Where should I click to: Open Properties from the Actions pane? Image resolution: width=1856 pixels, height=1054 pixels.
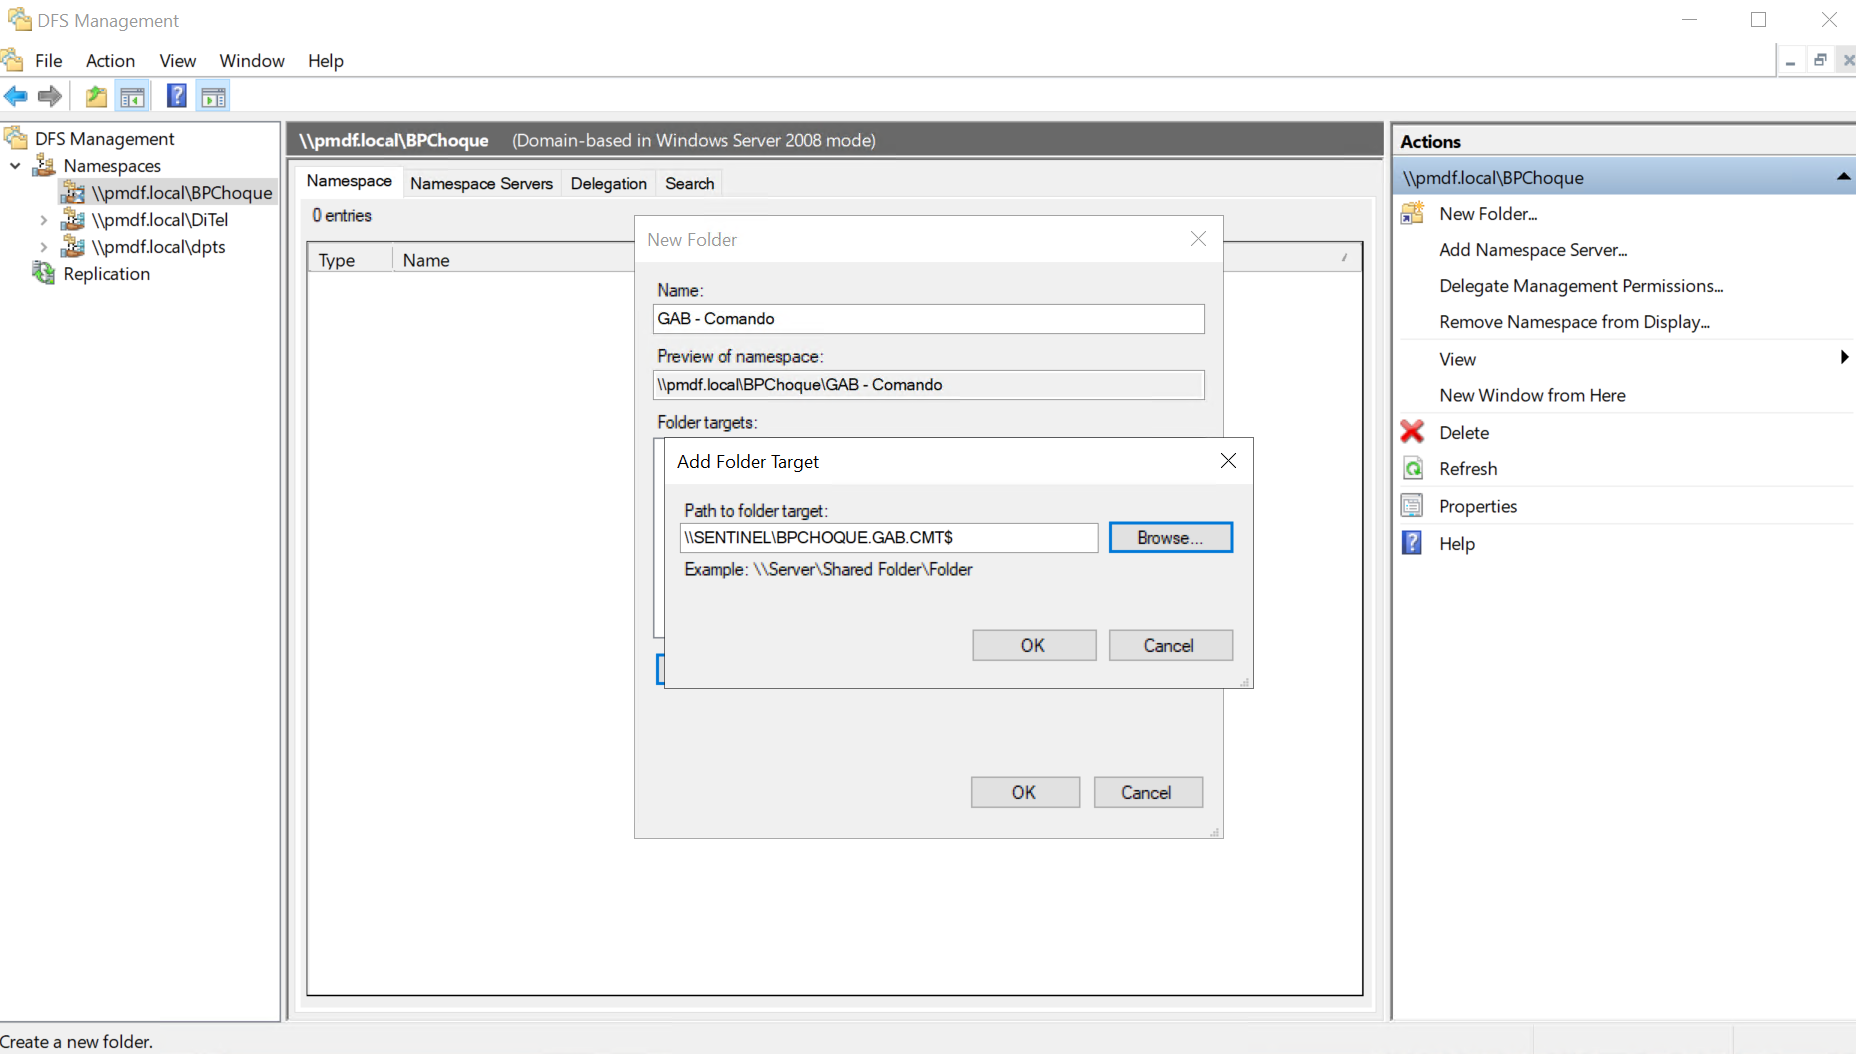click(1477, 506)
